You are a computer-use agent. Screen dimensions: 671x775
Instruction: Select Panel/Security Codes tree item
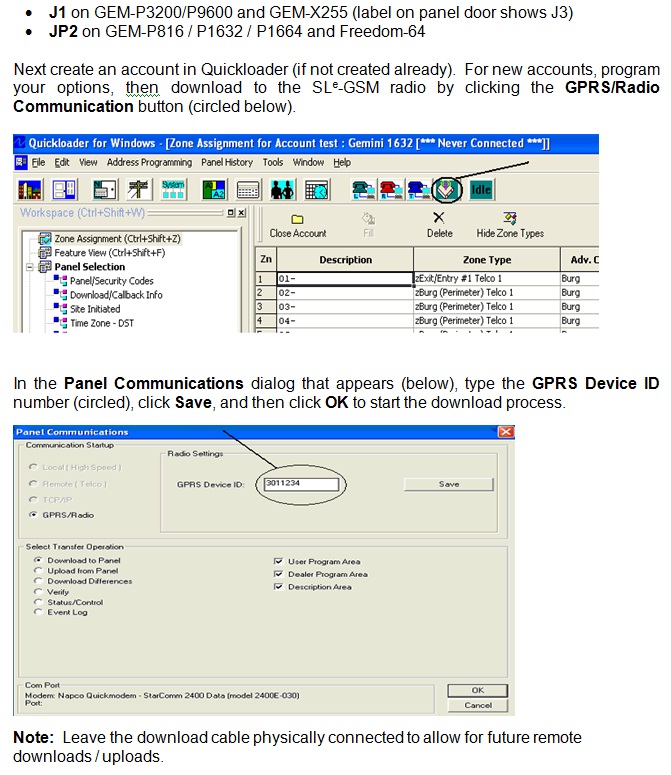tap(111, 281)
